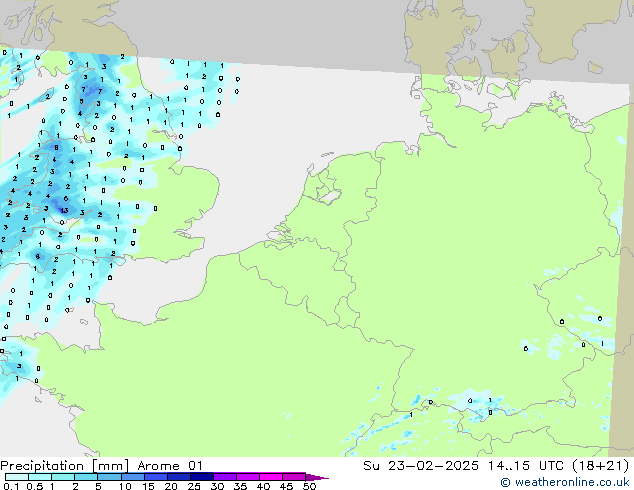Click the '15' legend scale label
The height and width of the screenshot is (490, 634).
148,486
